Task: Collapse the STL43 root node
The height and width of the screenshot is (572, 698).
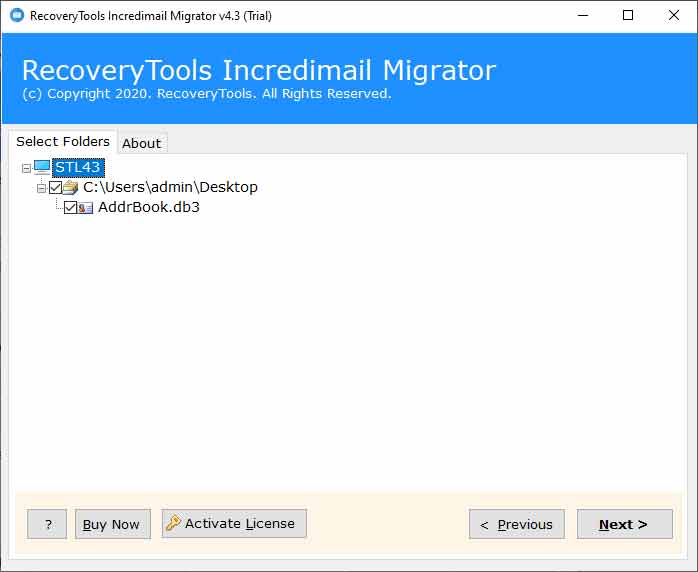Action: [x=26, y=168]
